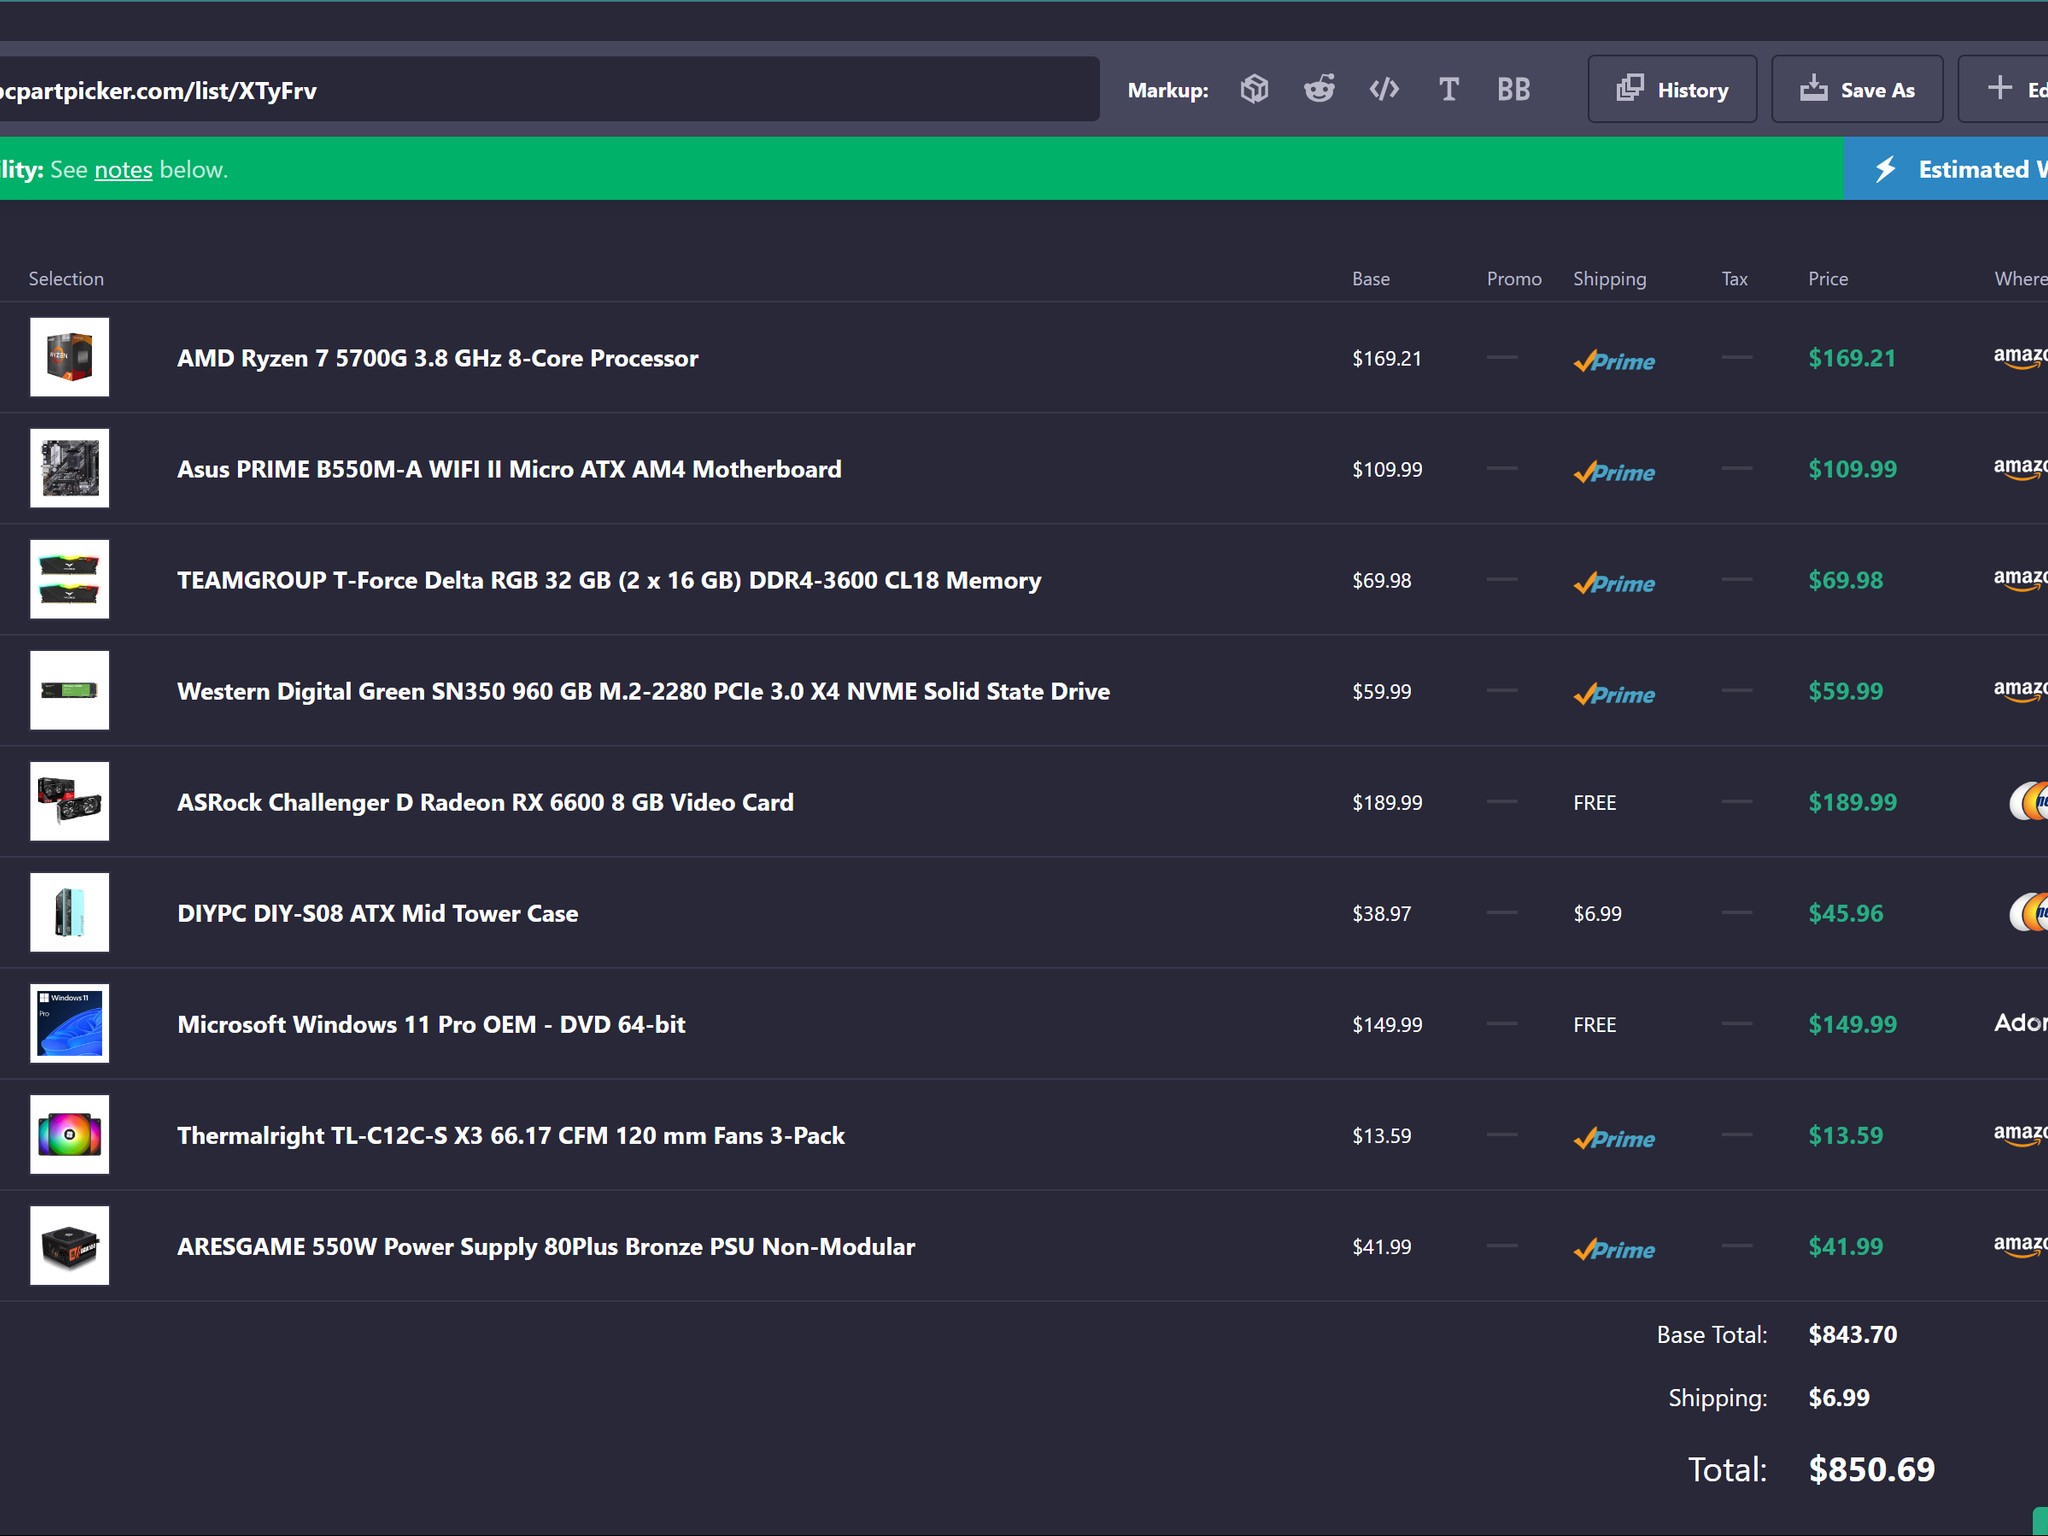Click the $169.21 green price for Ryzen

1852,358
